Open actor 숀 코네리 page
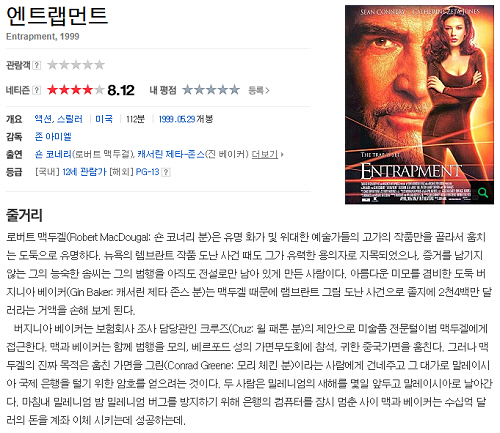500x433 pixels. pyautogui.click(x=53, y=154)
